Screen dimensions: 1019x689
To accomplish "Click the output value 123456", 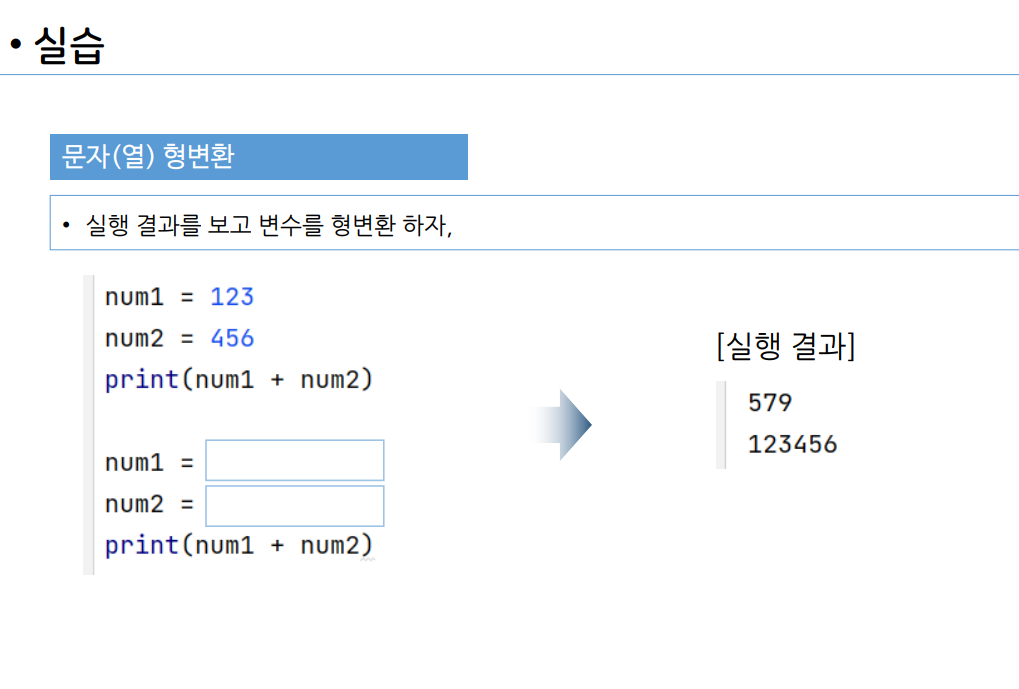I will click(x=792, y=445).
